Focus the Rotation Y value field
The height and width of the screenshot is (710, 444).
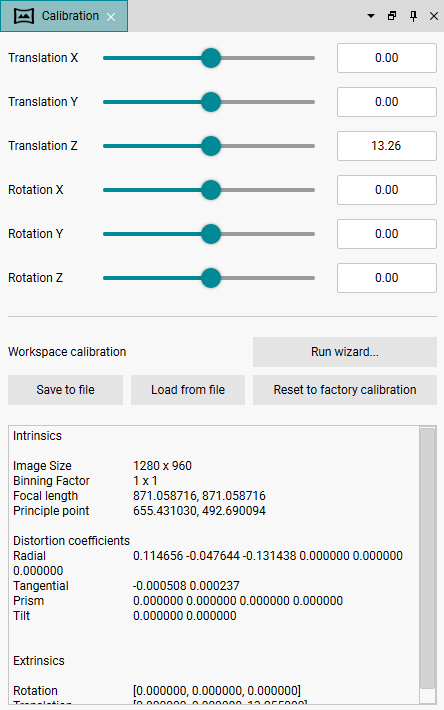point(387,234)
